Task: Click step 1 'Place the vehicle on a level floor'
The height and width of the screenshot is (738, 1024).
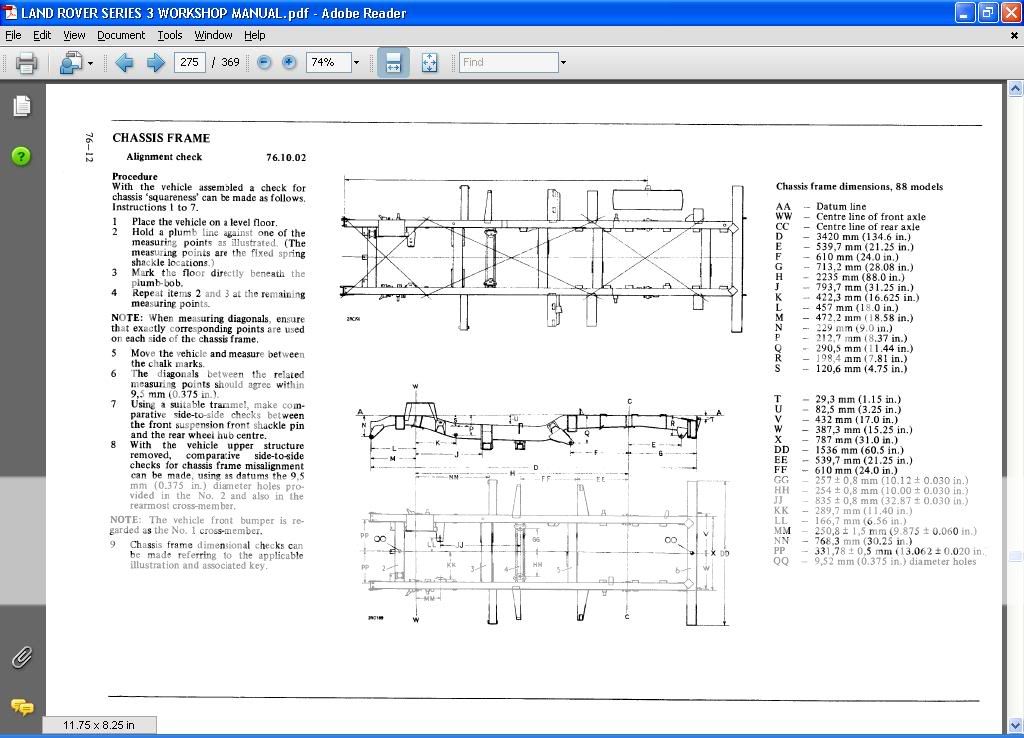Action: coord(204,222)
